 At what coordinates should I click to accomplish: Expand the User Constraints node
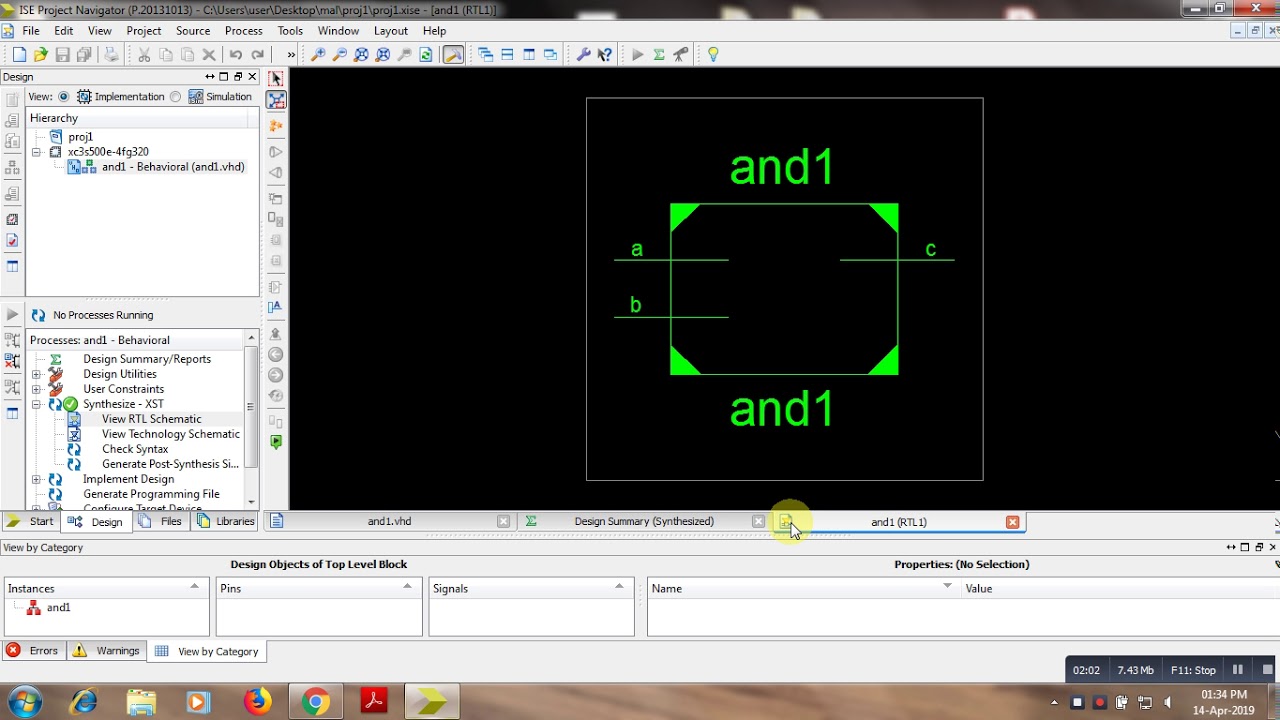click(37, 390)
